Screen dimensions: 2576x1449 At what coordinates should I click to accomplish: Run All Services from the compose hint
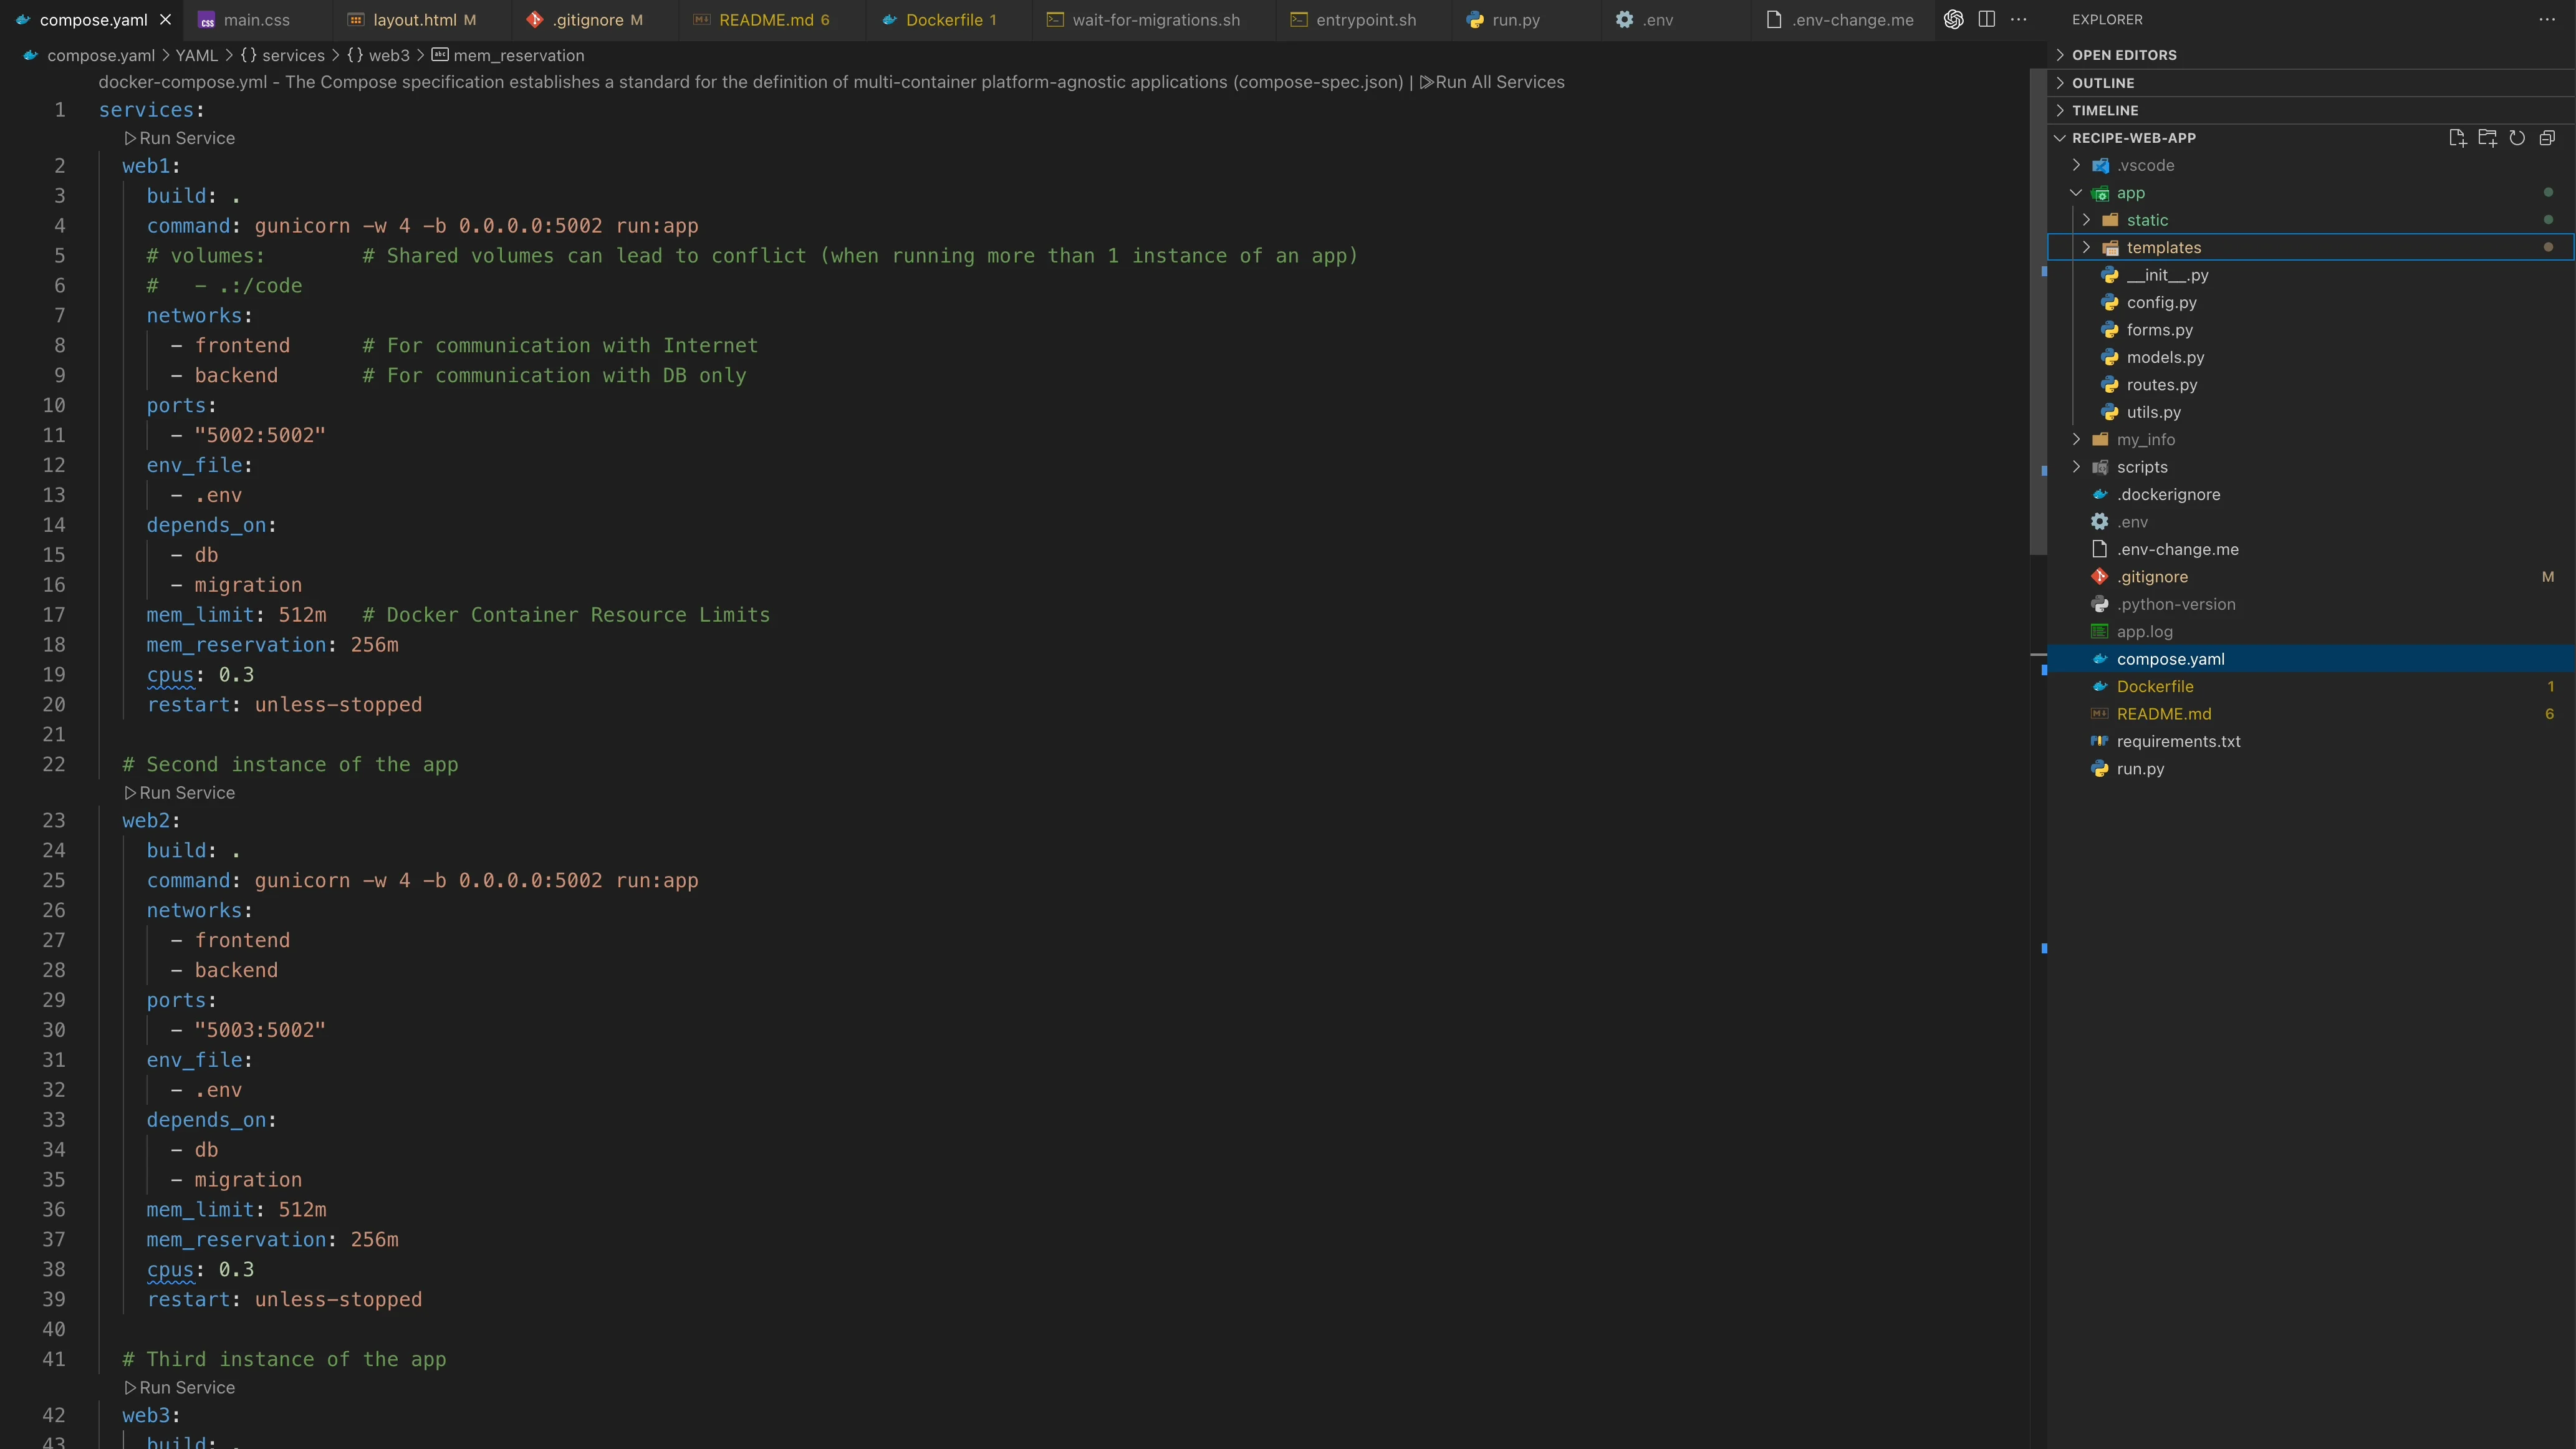[1494, 82]
